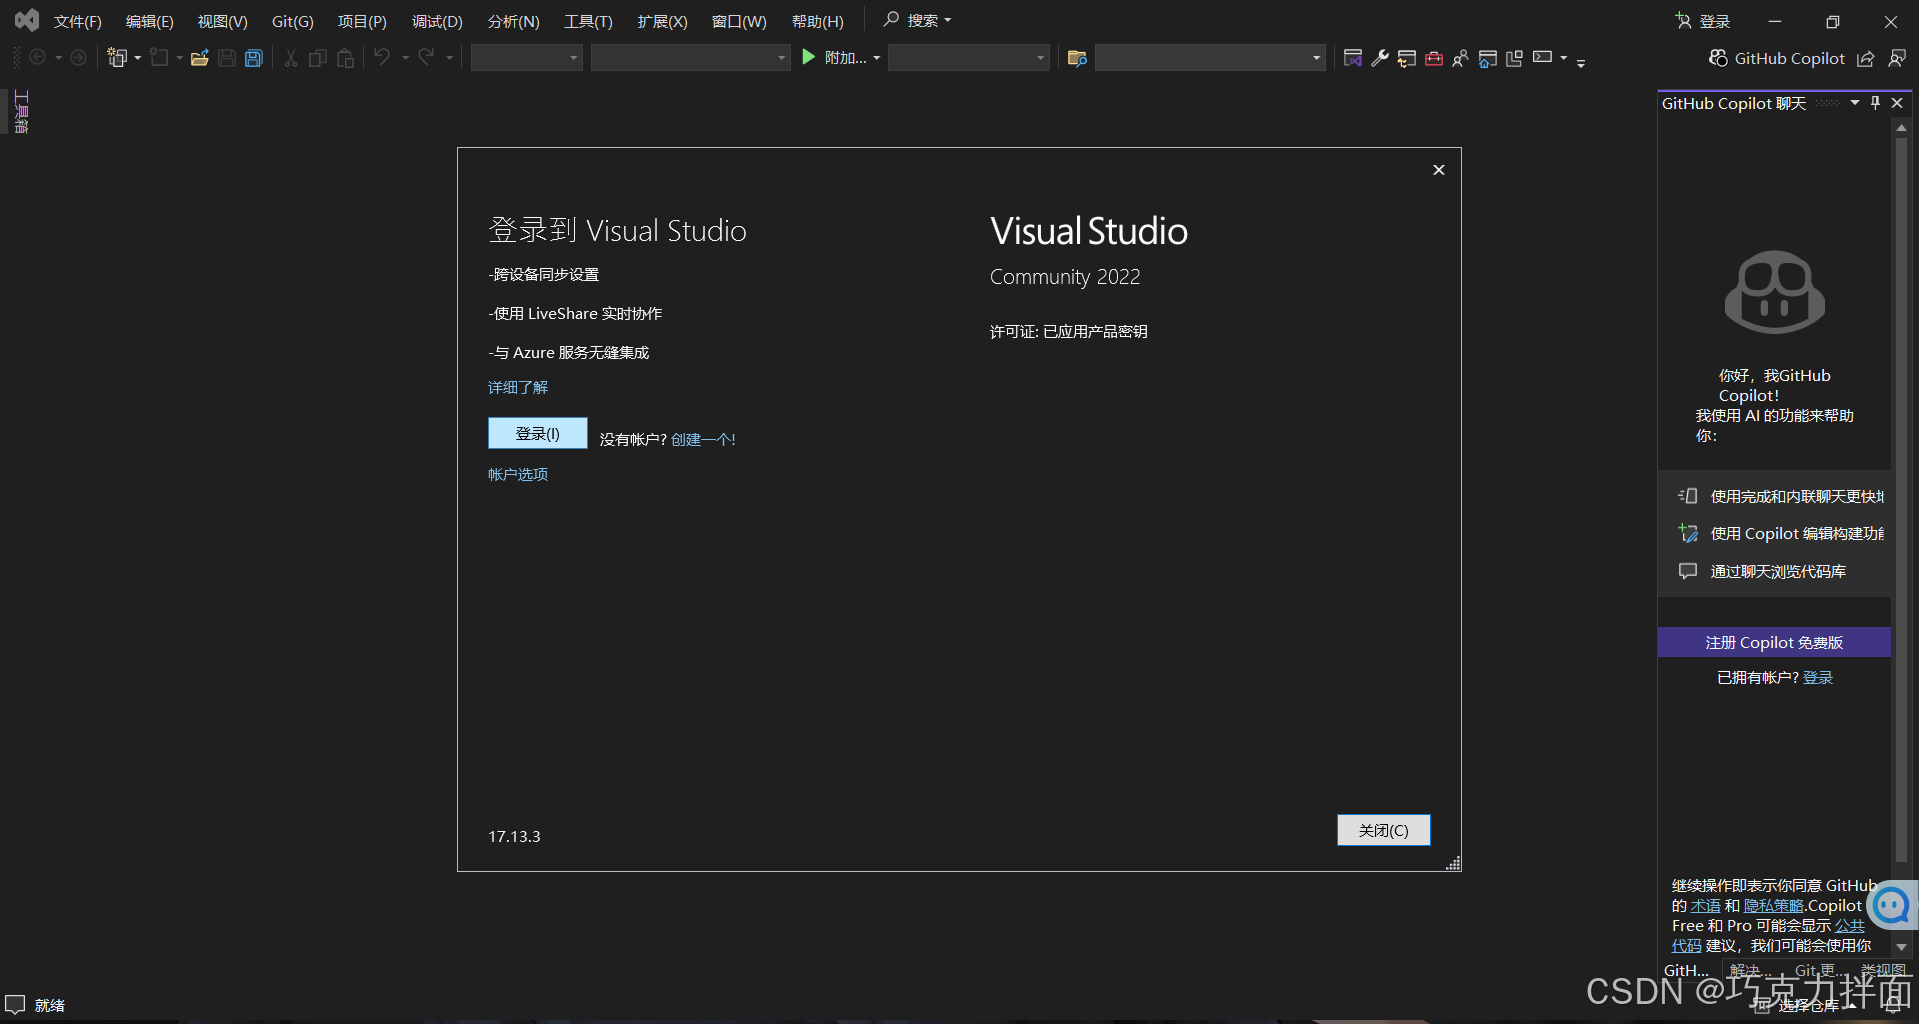Open the vertical Toolbox tab on left edge

[21, 112]
